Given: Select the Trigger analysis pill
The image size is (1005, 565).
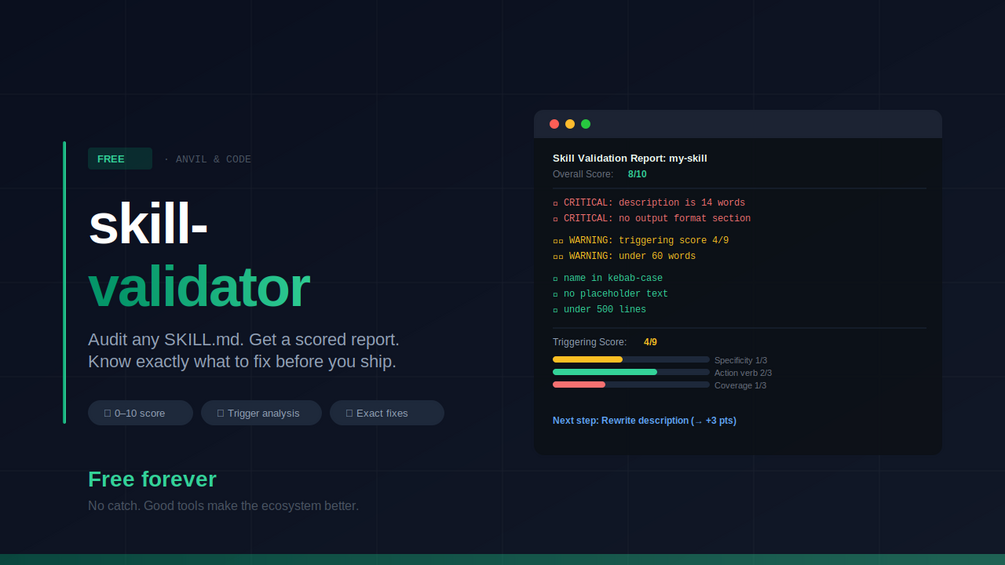Looking at the screenshot, I should (x=262, y=413).
